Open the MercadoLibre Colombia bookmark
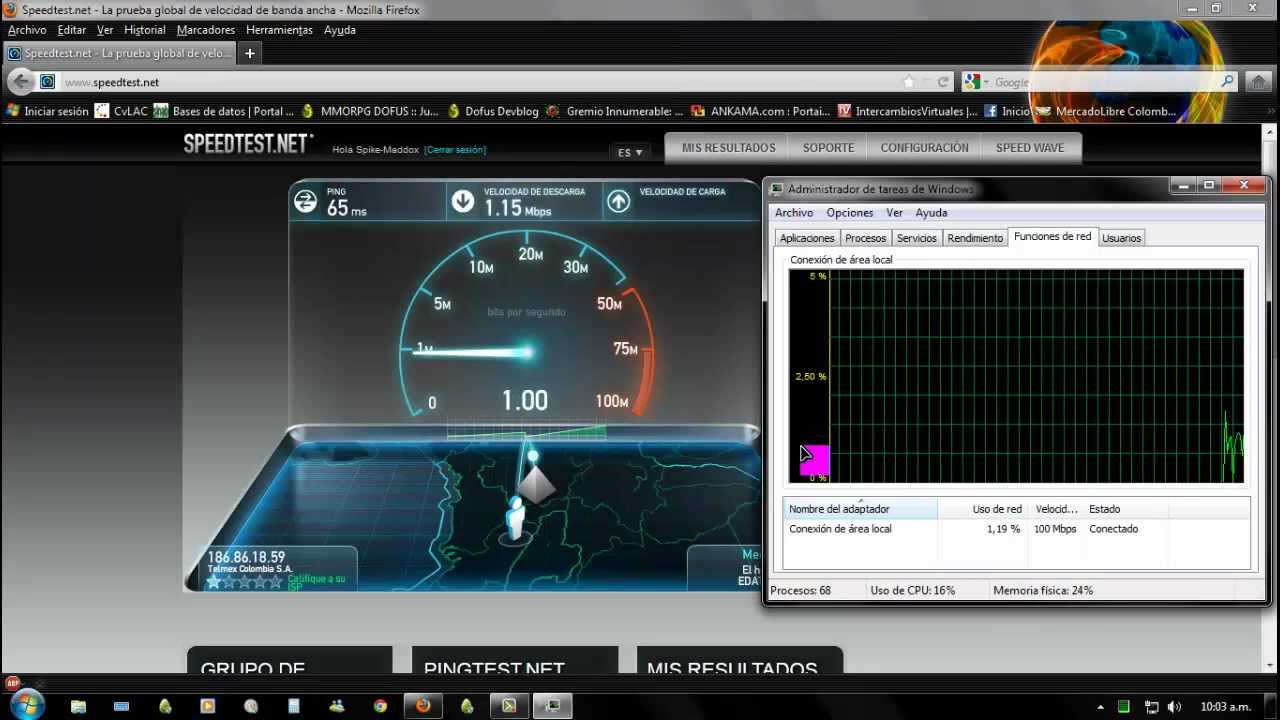 pos(1107,111)
